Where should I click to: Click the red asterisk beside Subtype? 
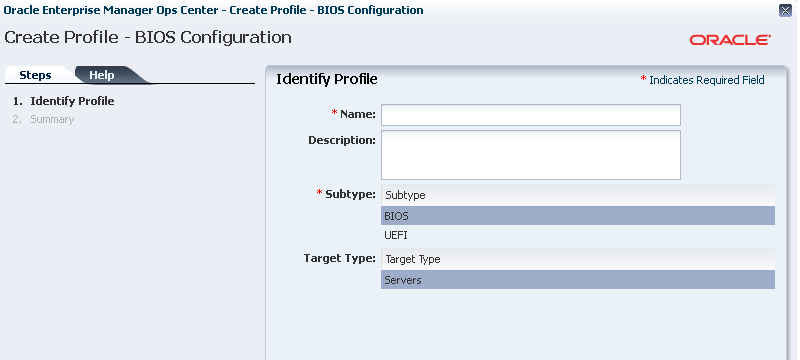tap(320, 193)
